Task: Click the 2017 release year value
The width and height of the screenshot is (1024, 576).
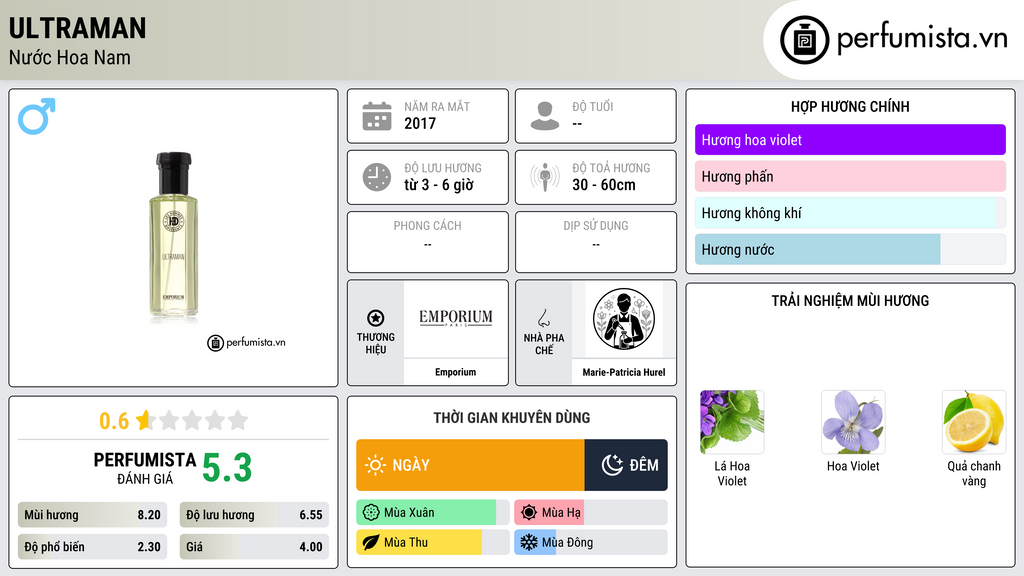Action: (x=420, y=123)
